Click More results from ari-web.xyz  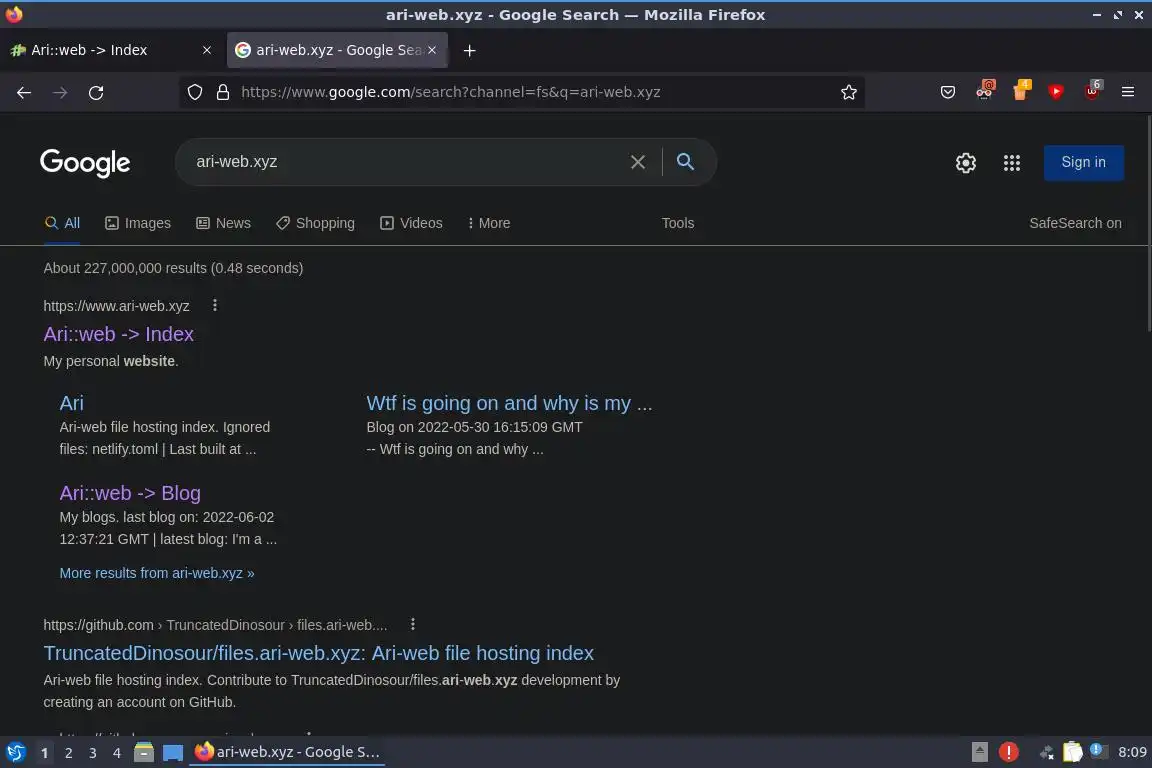click(x=156, y=573)
